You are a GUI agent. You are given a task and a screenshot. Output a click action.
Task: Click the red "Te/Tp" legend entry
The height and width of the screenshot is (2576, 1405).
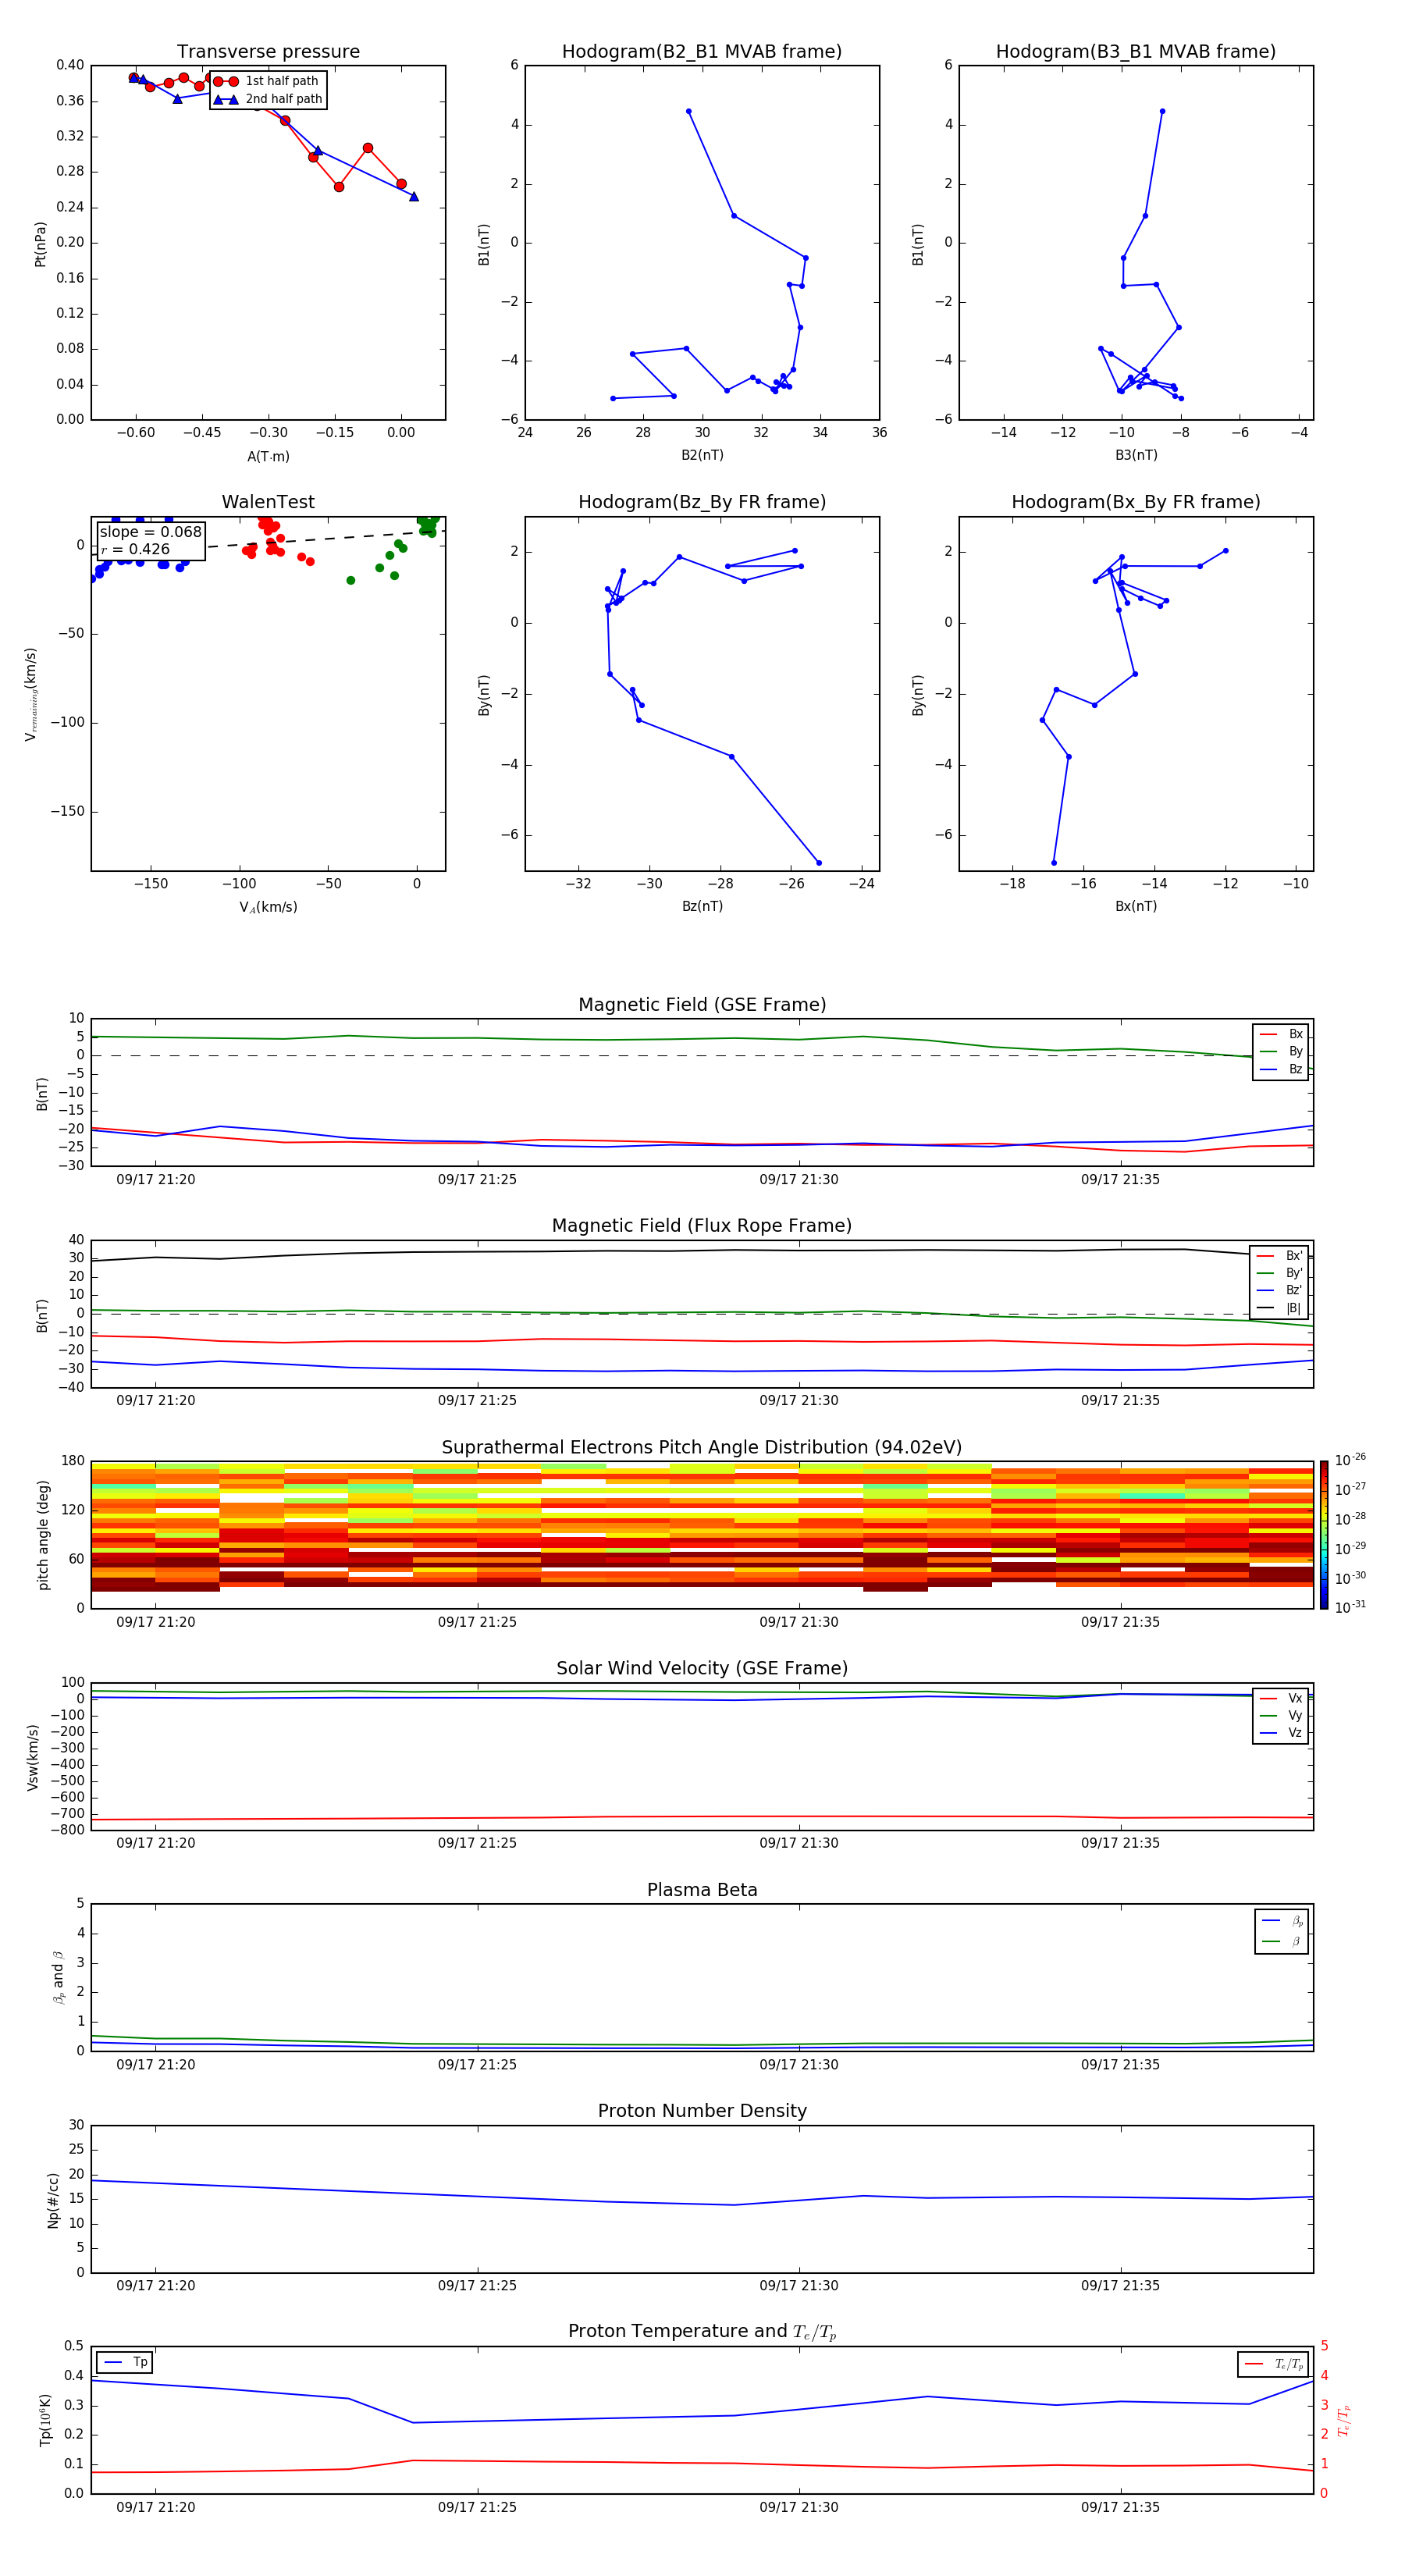[x=1272, y=2364]
